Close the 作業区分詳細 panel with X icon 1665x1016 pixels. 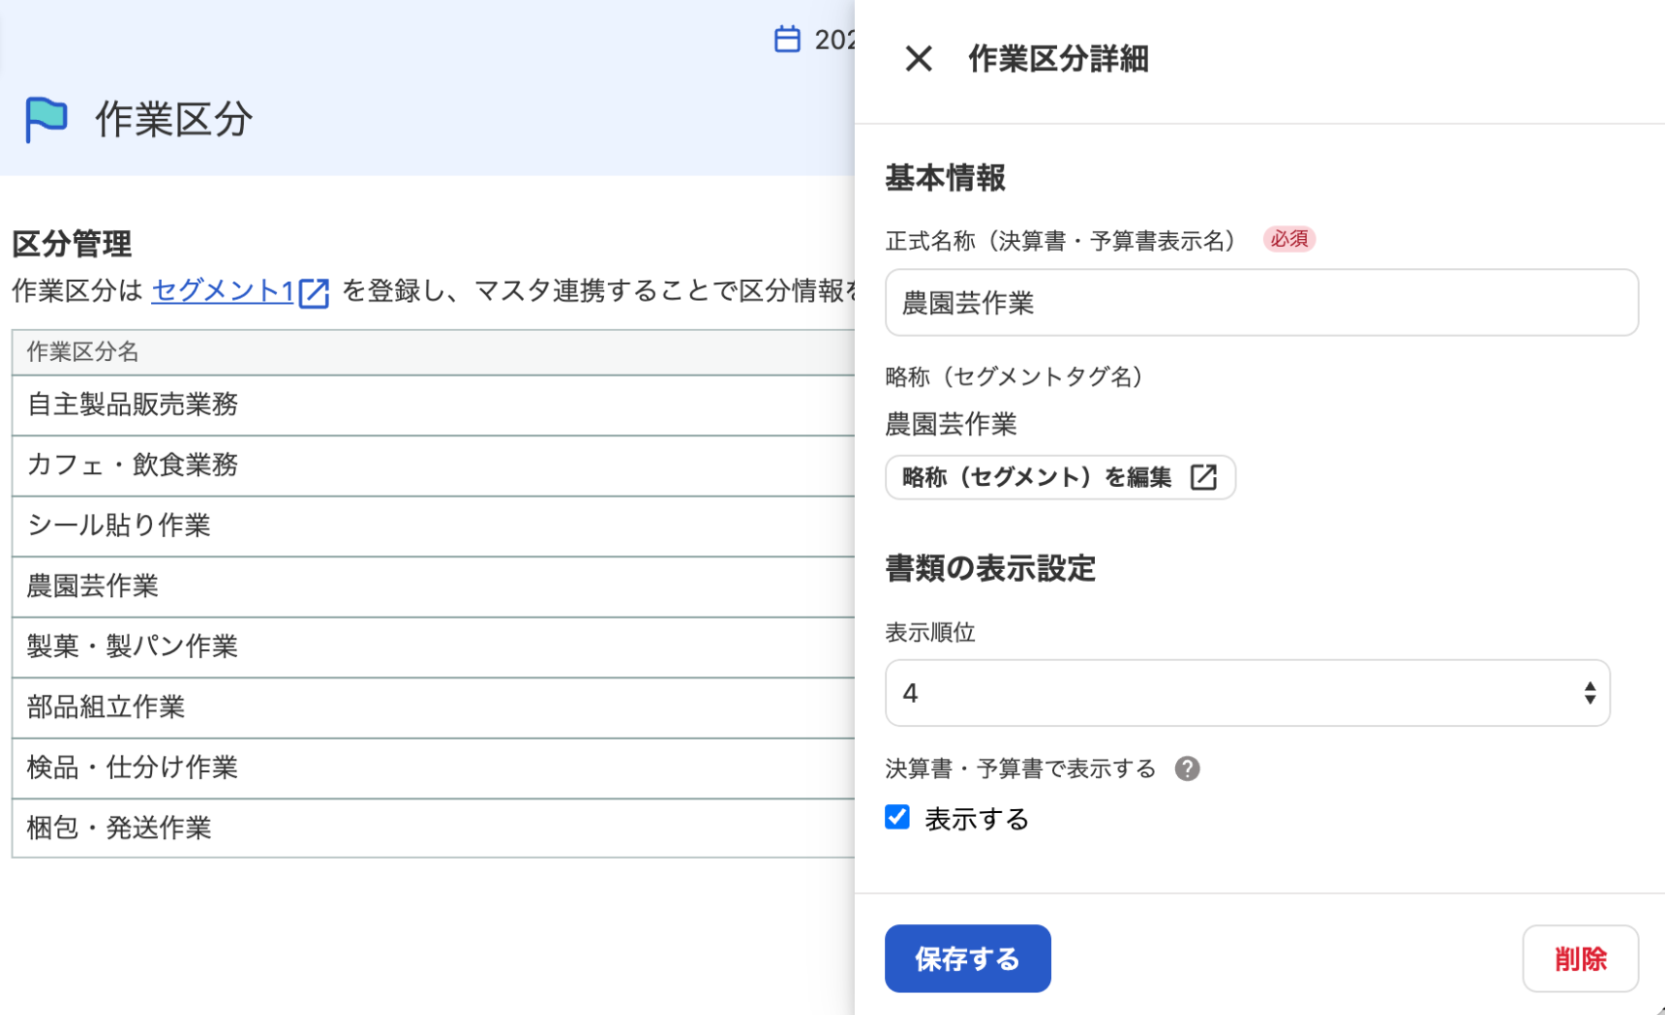tap(918, 59)
